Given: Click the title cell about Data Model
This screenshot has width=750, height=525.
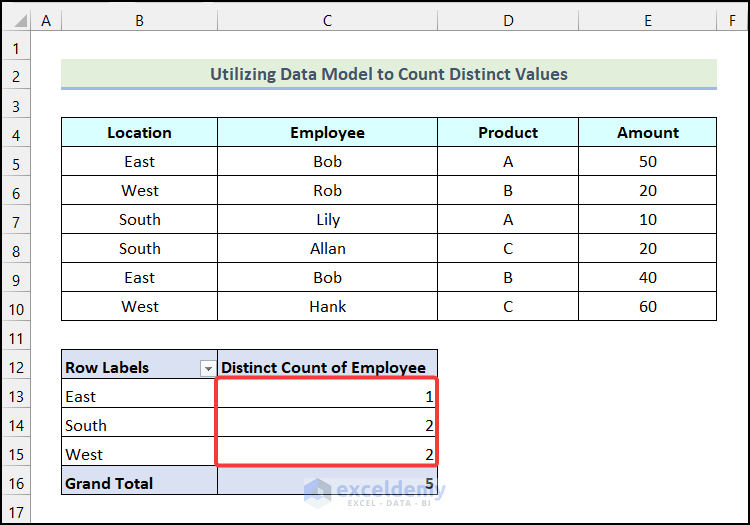Looking at the screenshot, I should pos(388,74).
